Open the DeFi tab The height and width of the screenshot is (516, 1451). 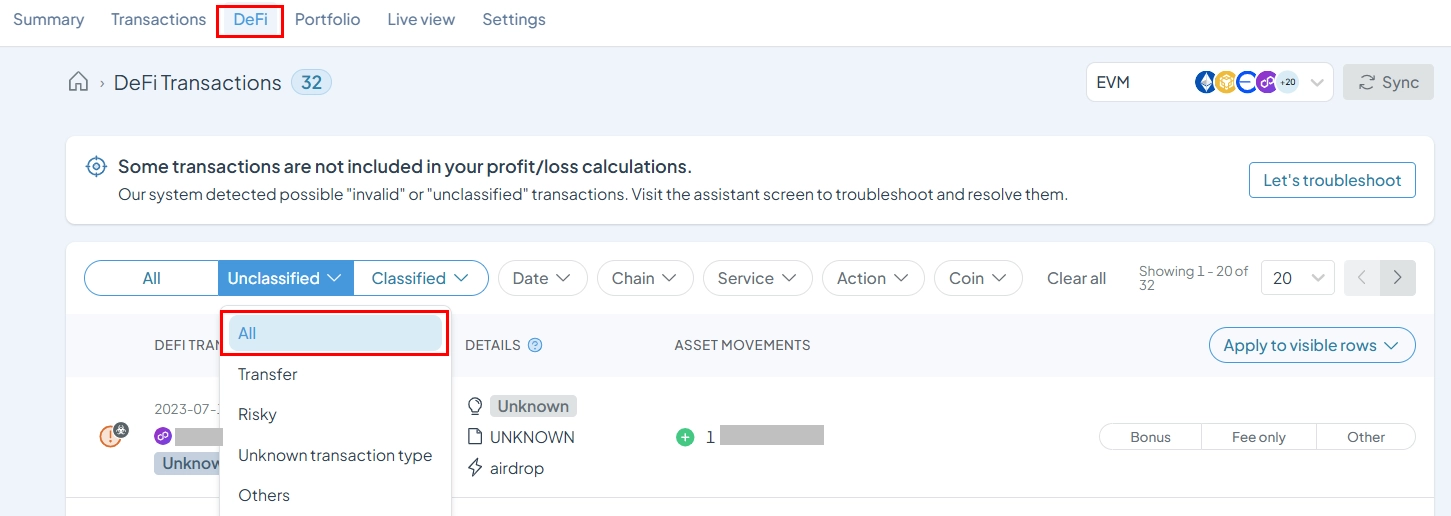tap(250, 20)
